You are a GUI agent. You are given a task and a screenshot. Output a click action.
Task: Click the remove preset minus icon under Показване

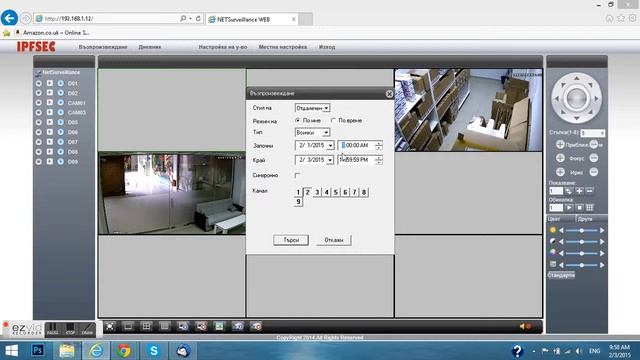pos(589,191)
